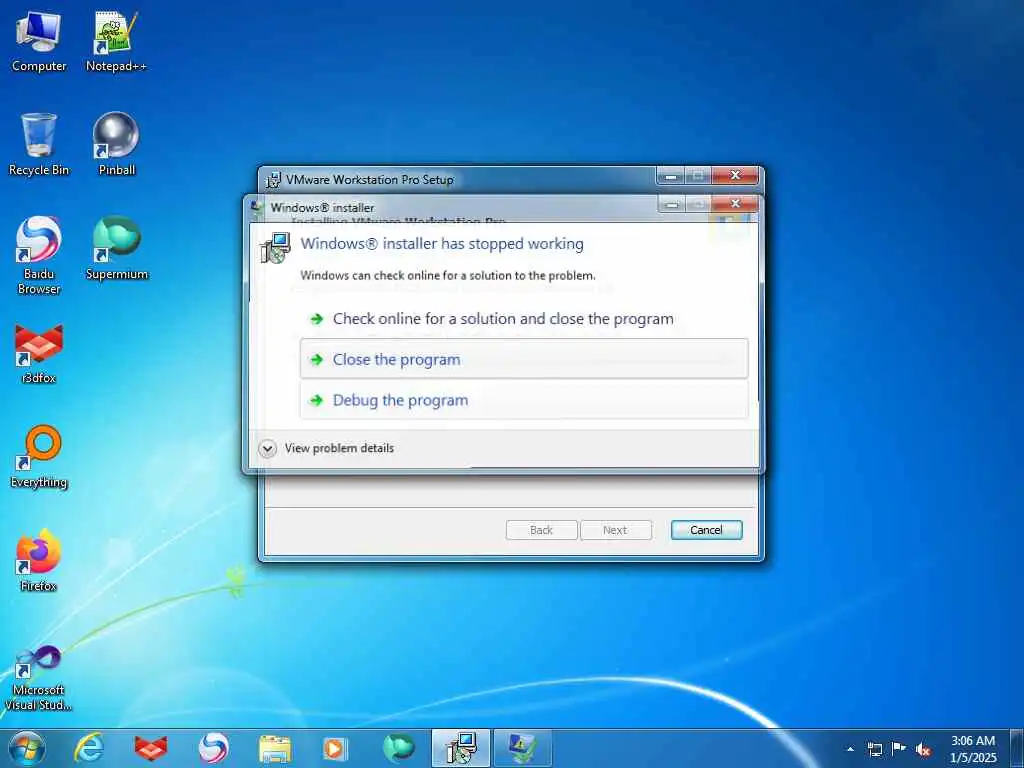The width and height of the screenshot is (1024, 768).
Task: Open the Action Center flag icon
Action: click(899, 748)
